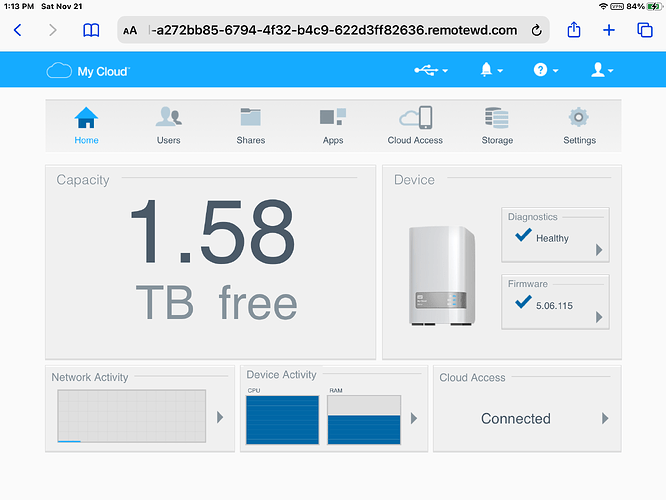Image resolution: width=666 pixels, height=500 pixels.
Task: Click the Network Activity graph
Action: 132,416
